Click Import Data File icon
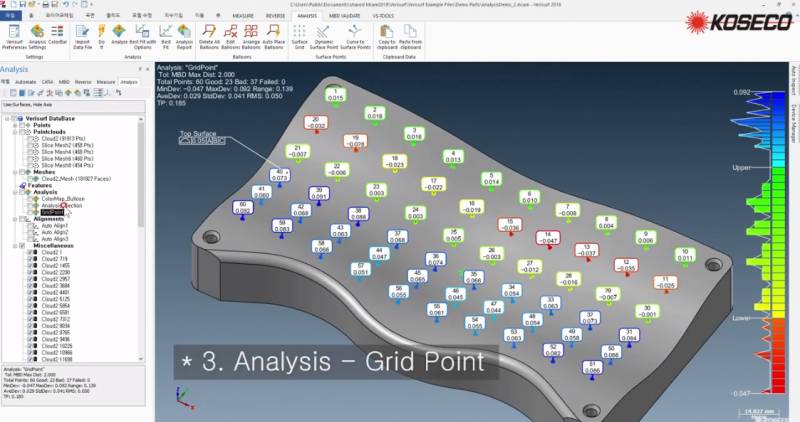The image size is (800, 422). tap(83, 33)
